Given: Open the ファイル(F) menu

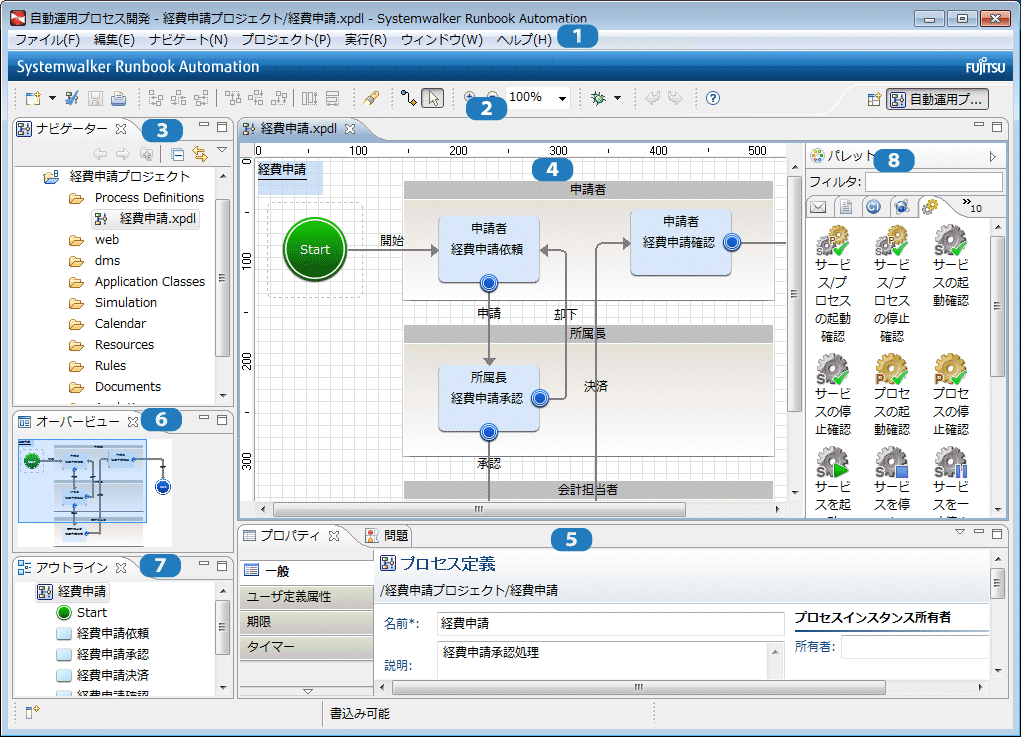Looking at the screenshot, I should [x=48, y=40].
